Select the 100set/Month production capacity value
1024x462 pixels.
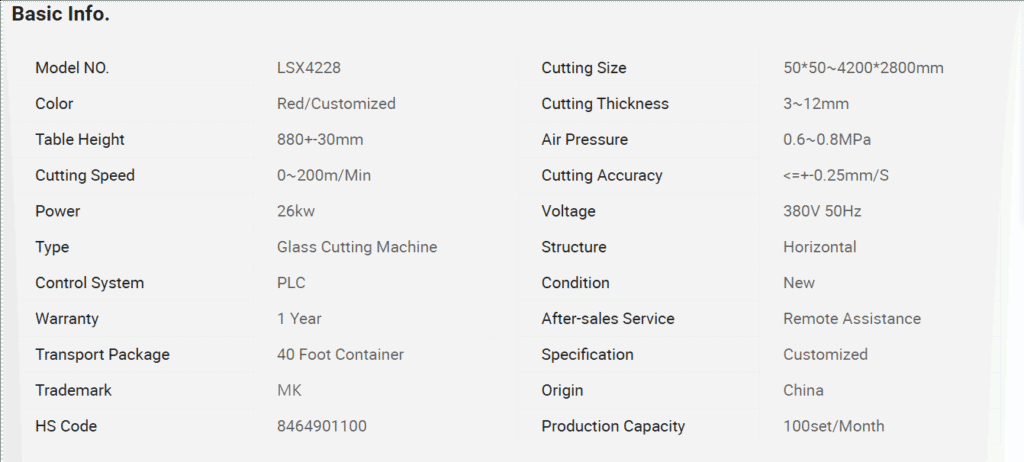[x=834, y=427]
